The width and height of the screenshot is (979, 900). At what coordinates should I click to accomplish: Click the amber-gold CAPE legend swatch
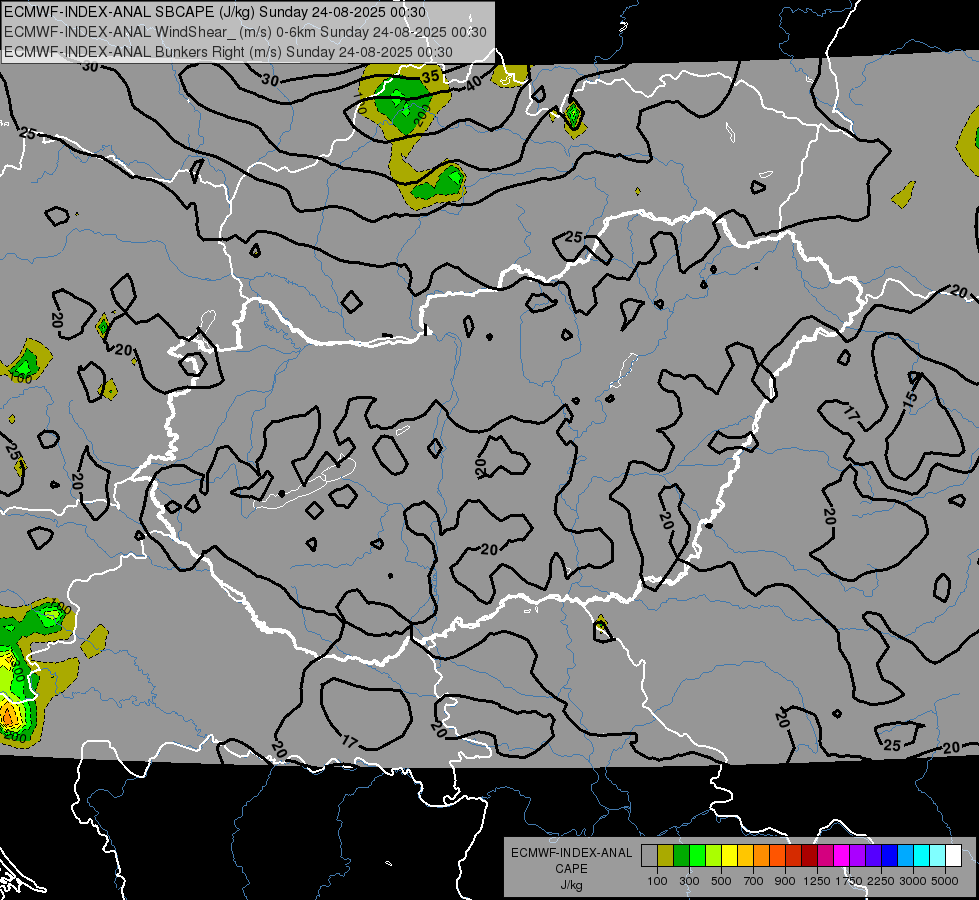[x=745, y=856]
